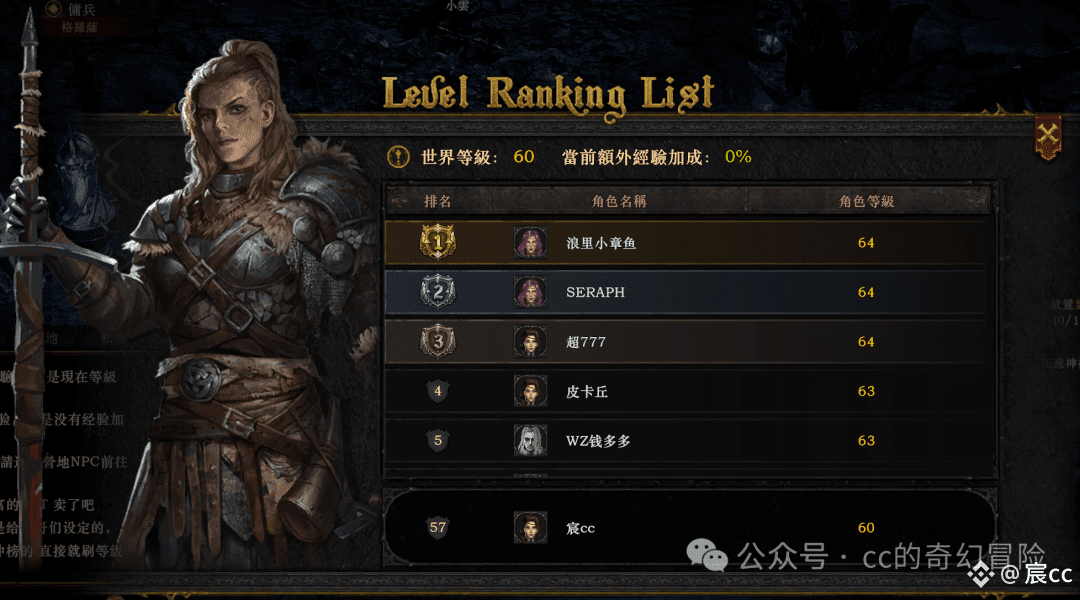Click 皮卡丘's avatar portrait

tap(530, 391)
